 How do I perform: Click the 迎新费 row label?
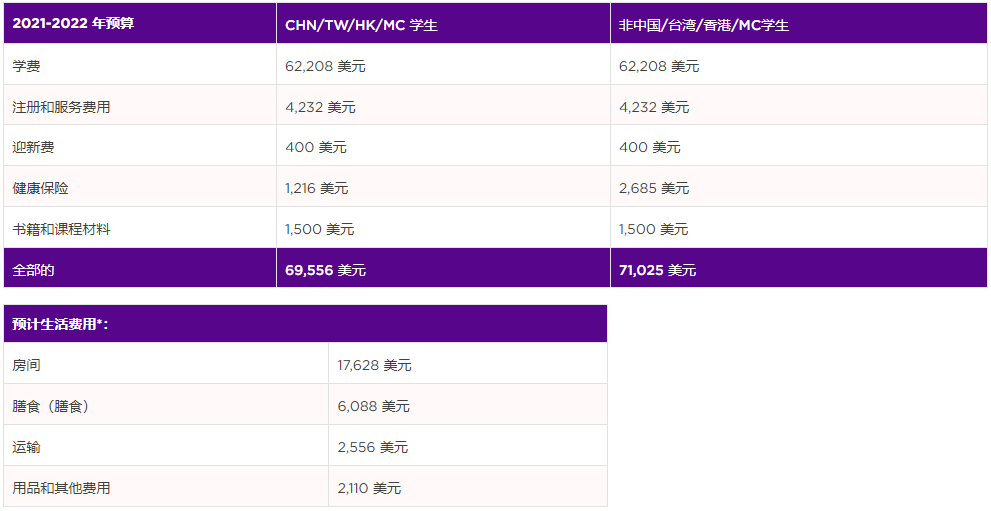pyautogui.click(x=33, y=147)
